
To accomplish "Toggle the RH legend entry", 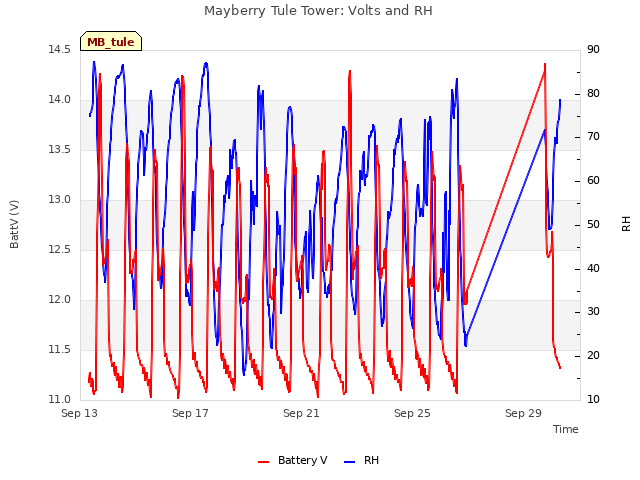I will 361,460.
